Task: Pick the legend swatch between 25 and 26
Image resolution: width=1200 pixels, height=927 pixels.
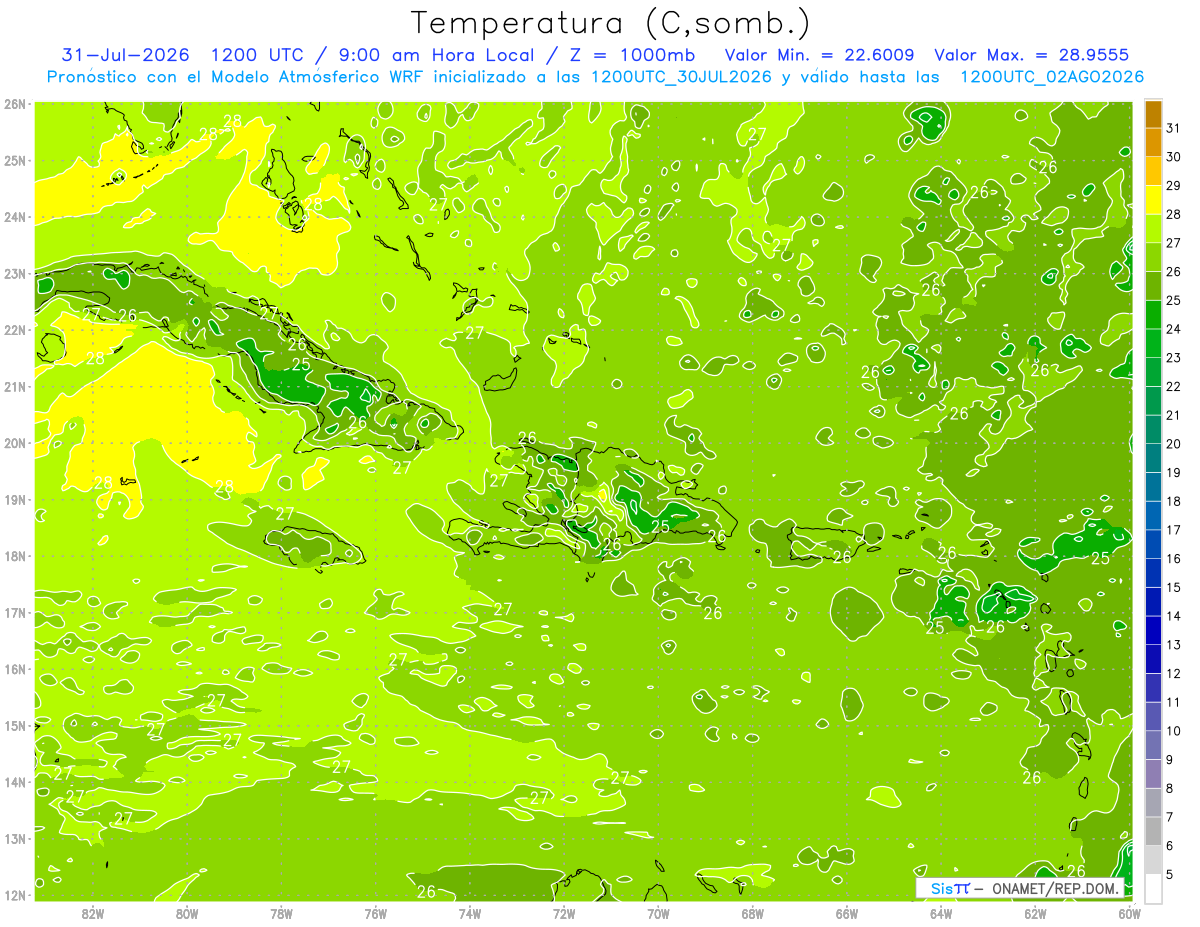Action: [1153, 286]
